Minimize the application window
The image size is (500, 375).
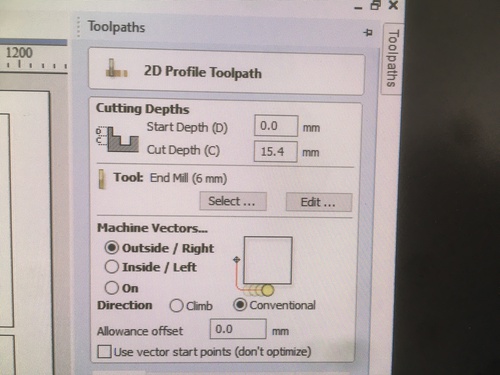click(x=358, y=8)
